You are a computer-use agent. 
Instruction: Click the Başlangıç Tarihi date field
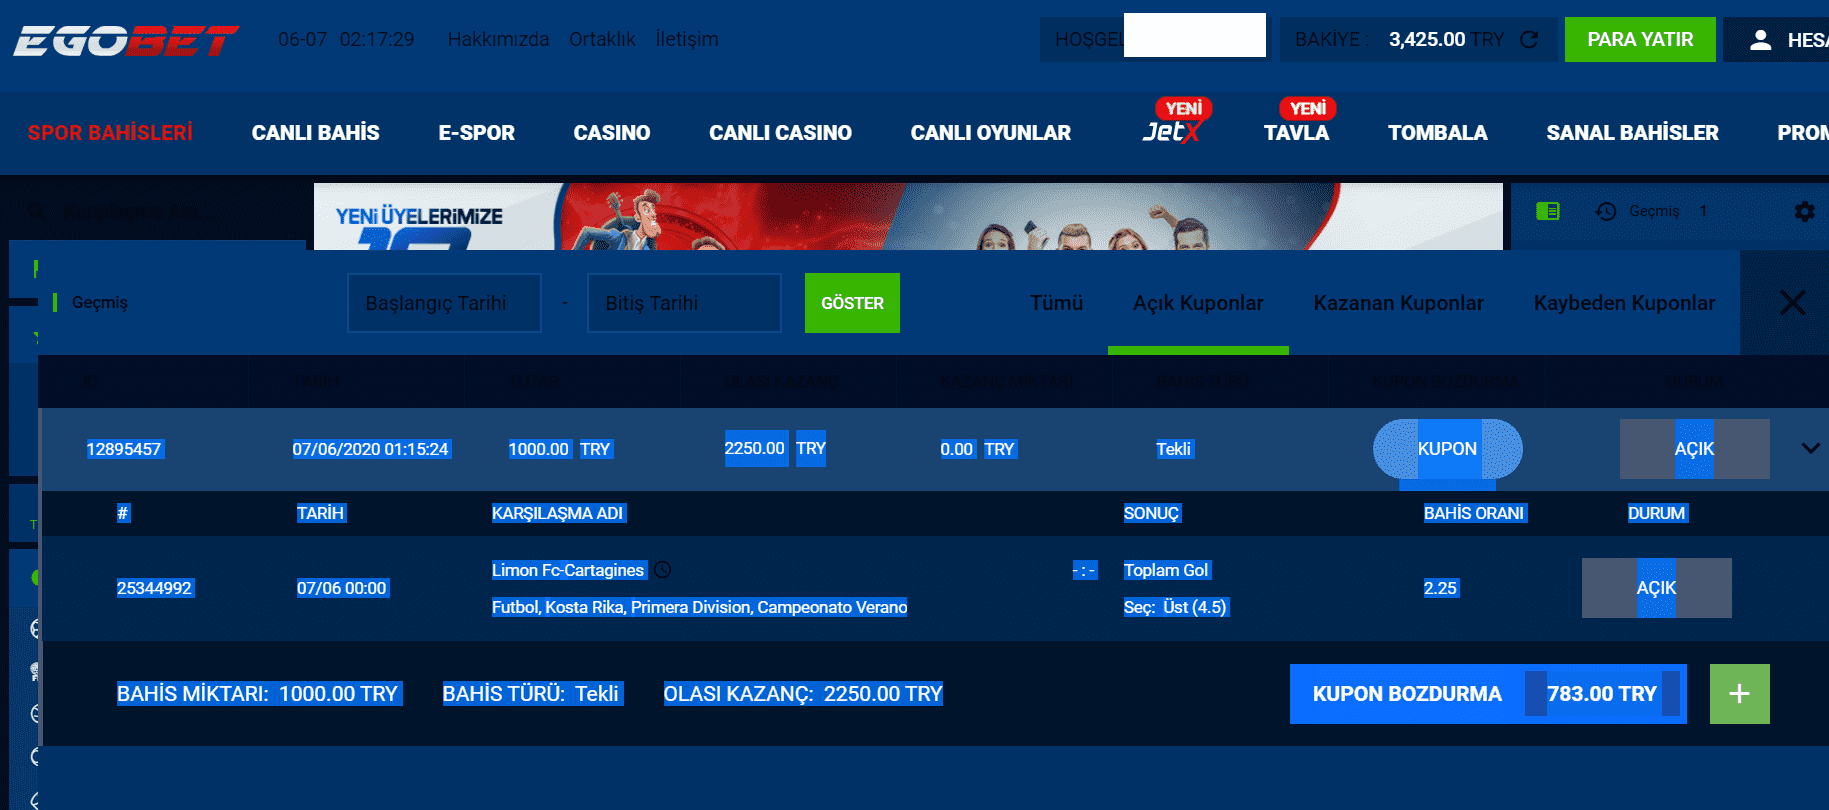444,303
